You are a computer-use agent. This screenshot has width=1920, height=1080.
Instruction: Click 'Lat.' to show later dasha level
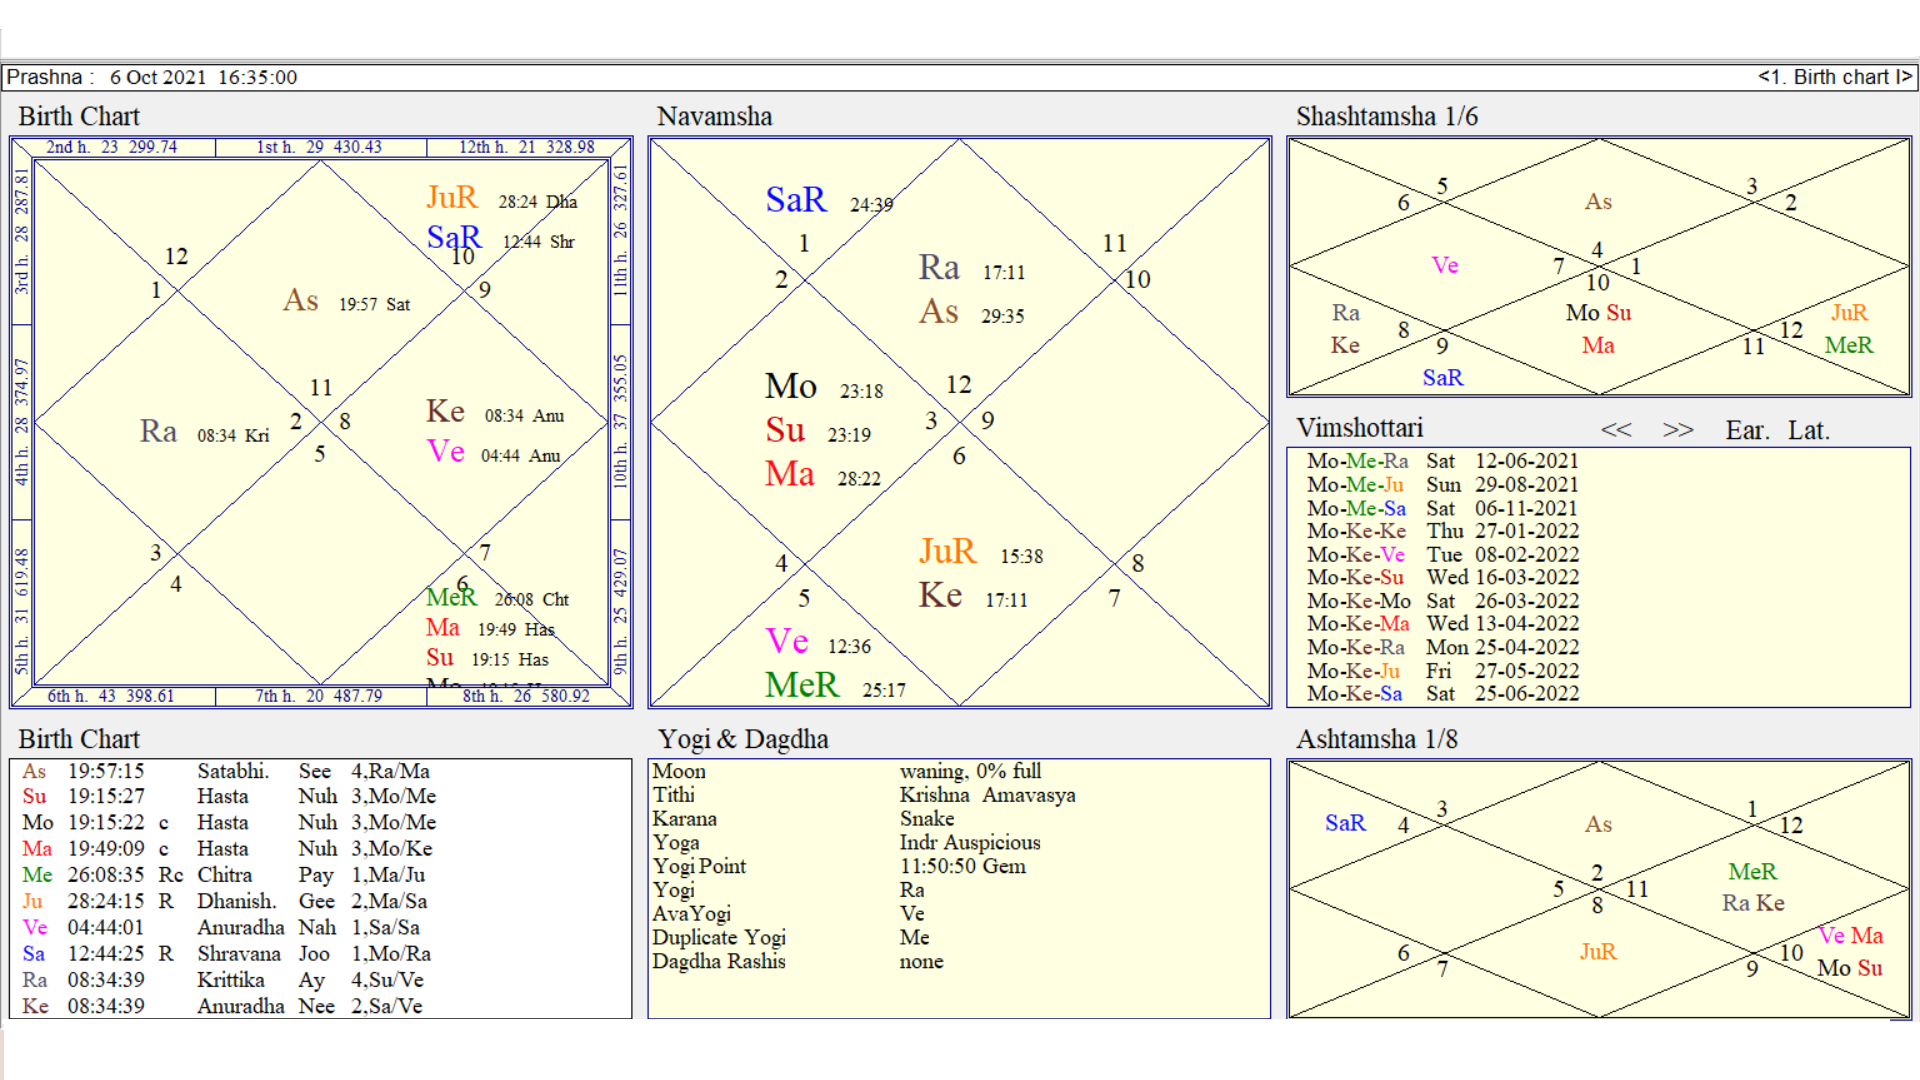point(1808,430)
